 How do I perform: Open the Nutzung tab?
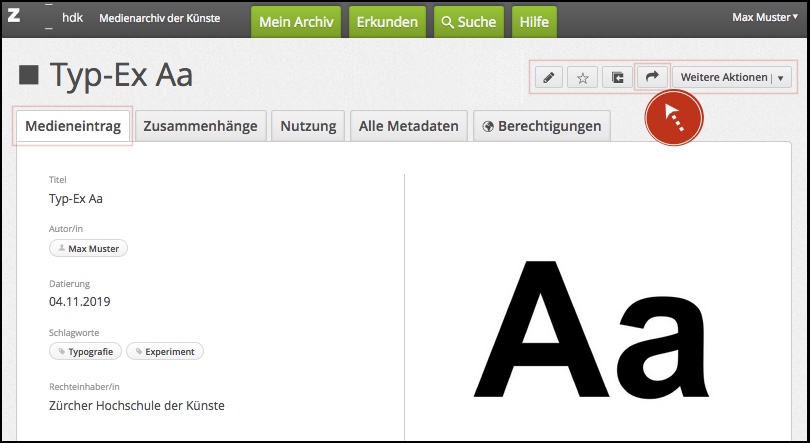pyautogui.click(x=309, y=126)
